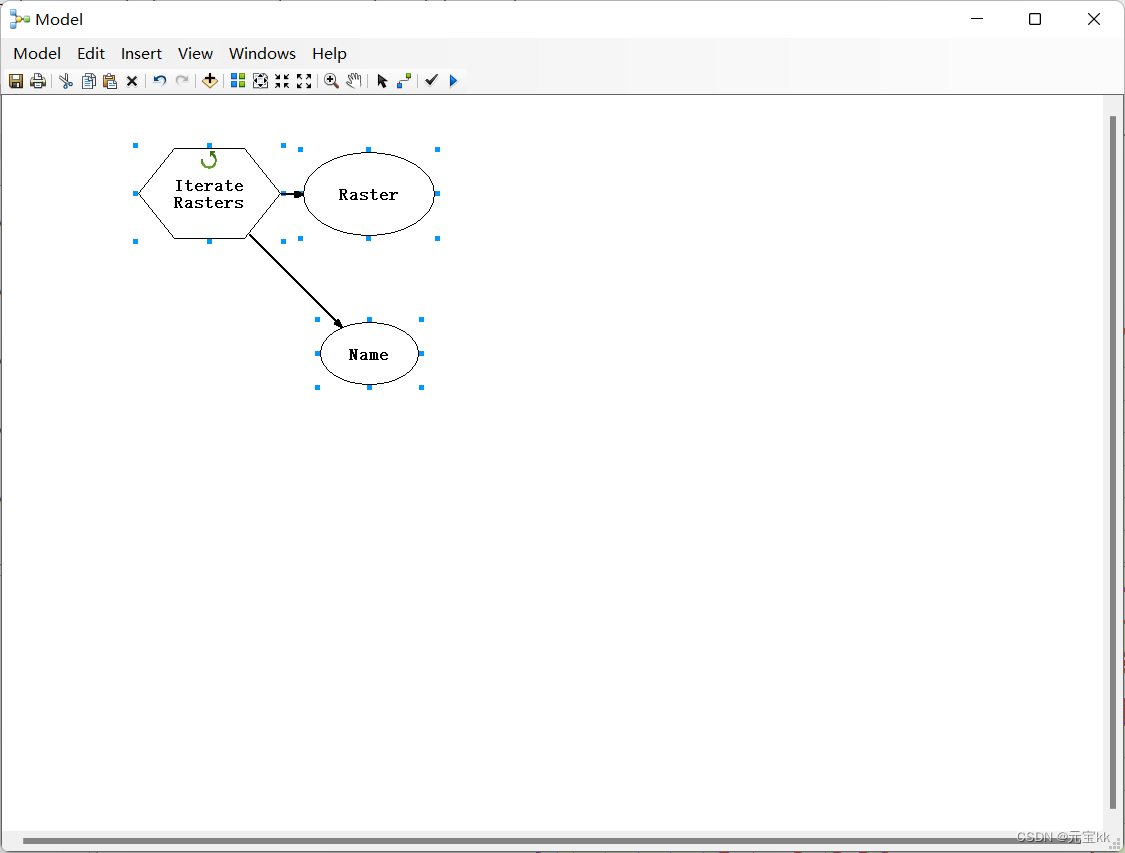
Task: Activate the Connect tool
Action: [x=404, y=81]
